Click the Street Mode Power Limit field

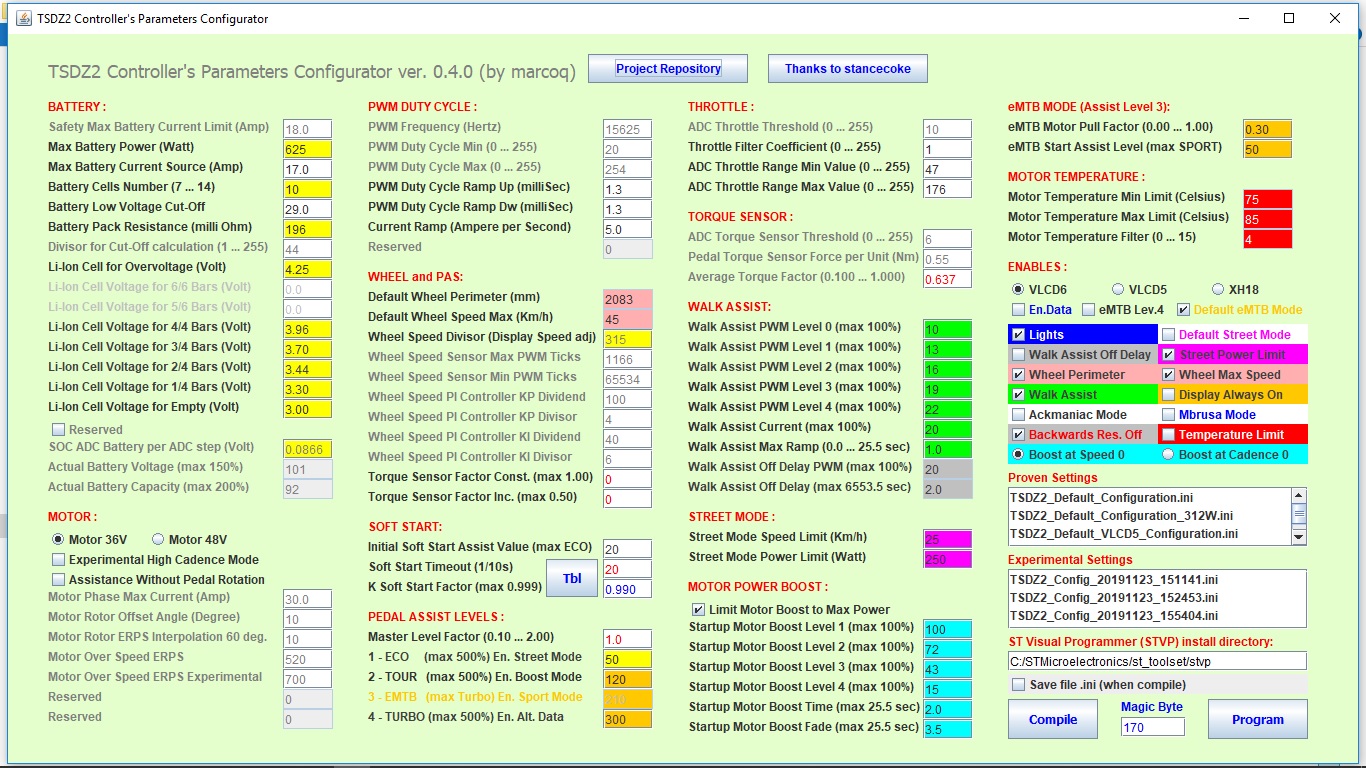pyautogui.click(x=947, y=559)
